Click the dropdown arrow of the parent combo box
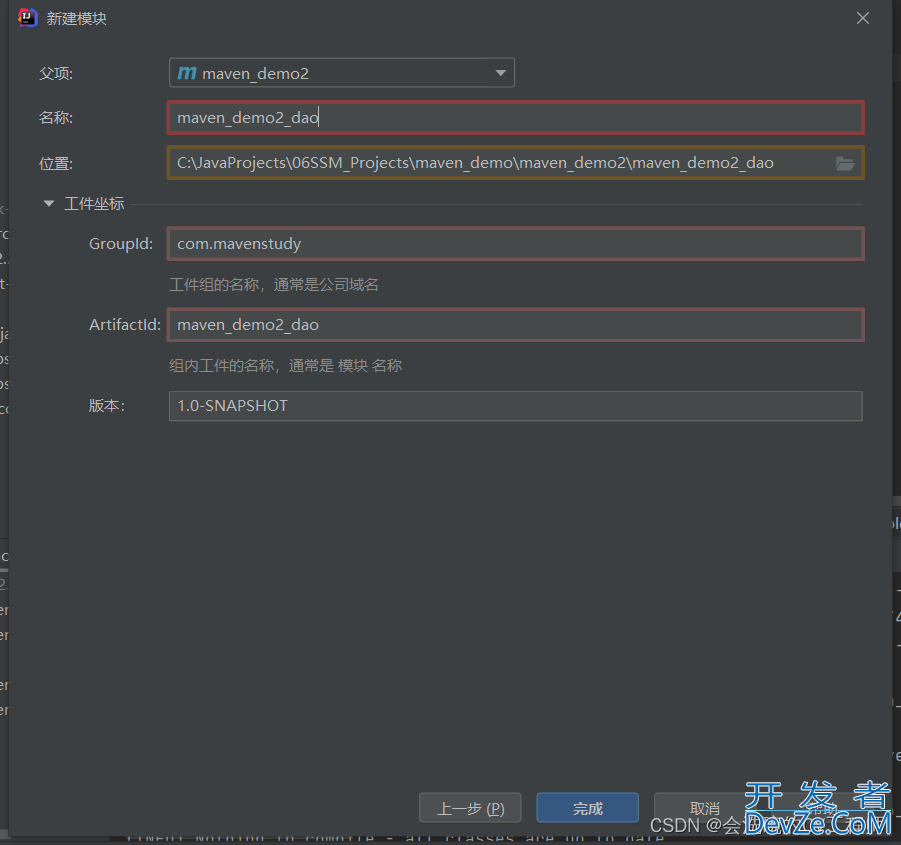901x845 pixels. click(500, 73)
